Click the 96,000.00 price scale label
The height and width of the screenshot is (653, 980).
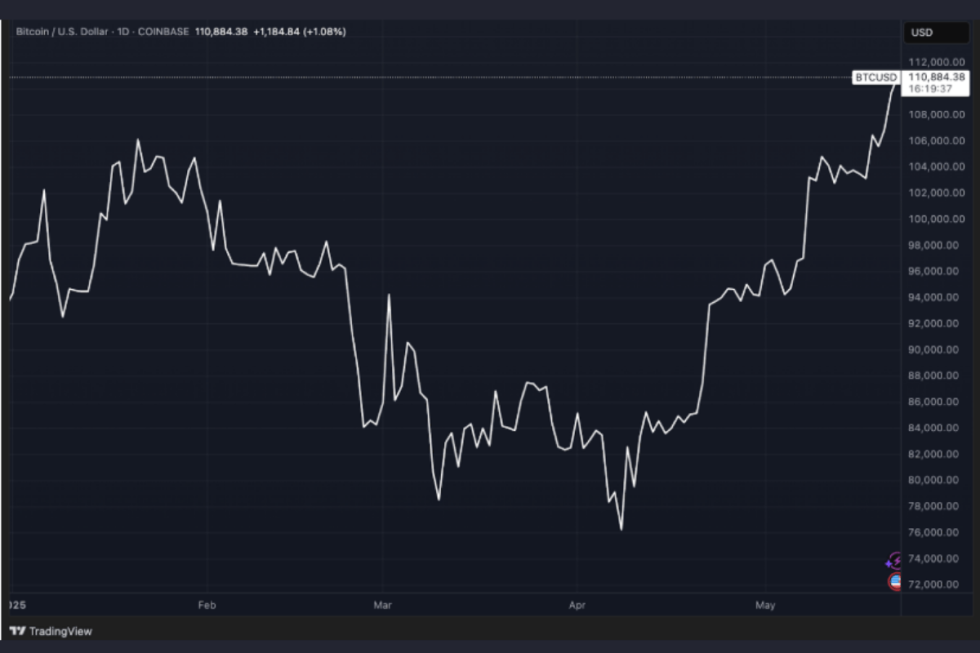(933, 271)
